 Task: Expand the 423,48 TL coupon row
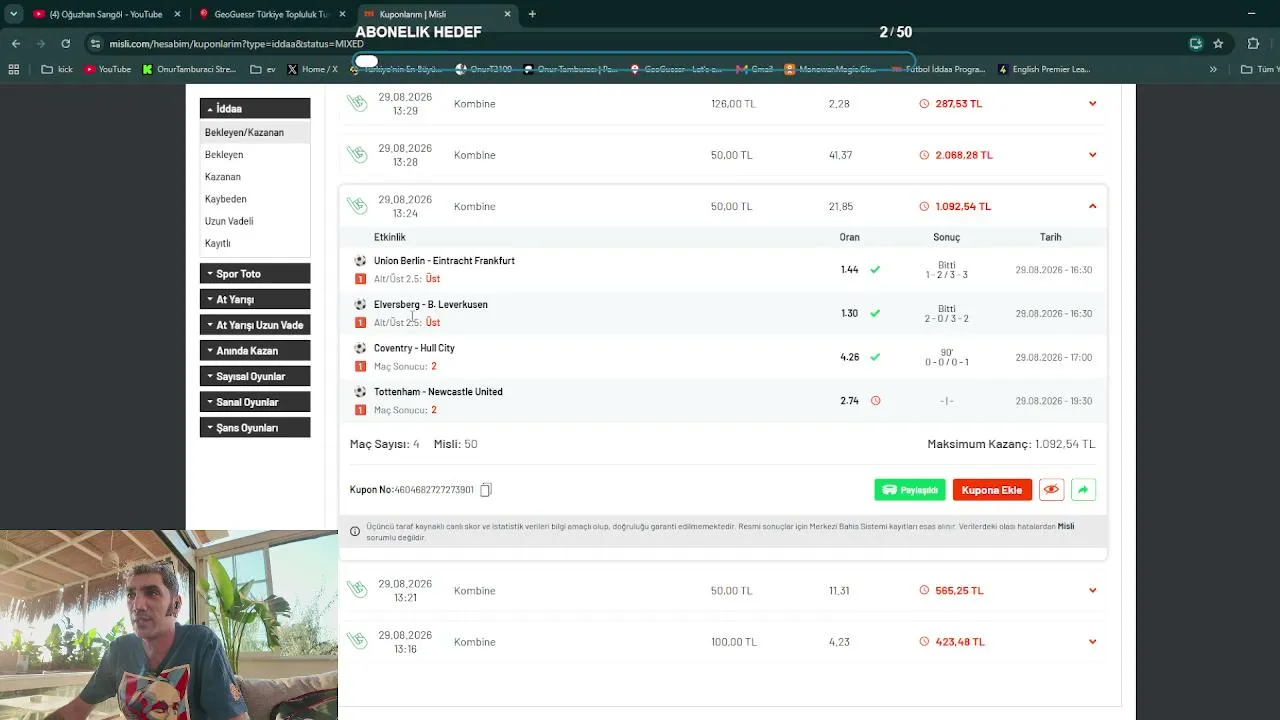click(1092, 642)
